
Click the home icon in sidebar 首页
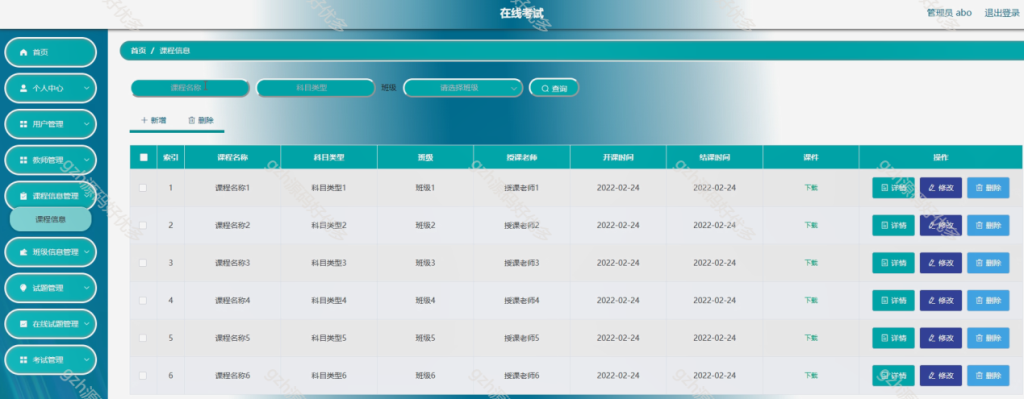coord(24,52)
